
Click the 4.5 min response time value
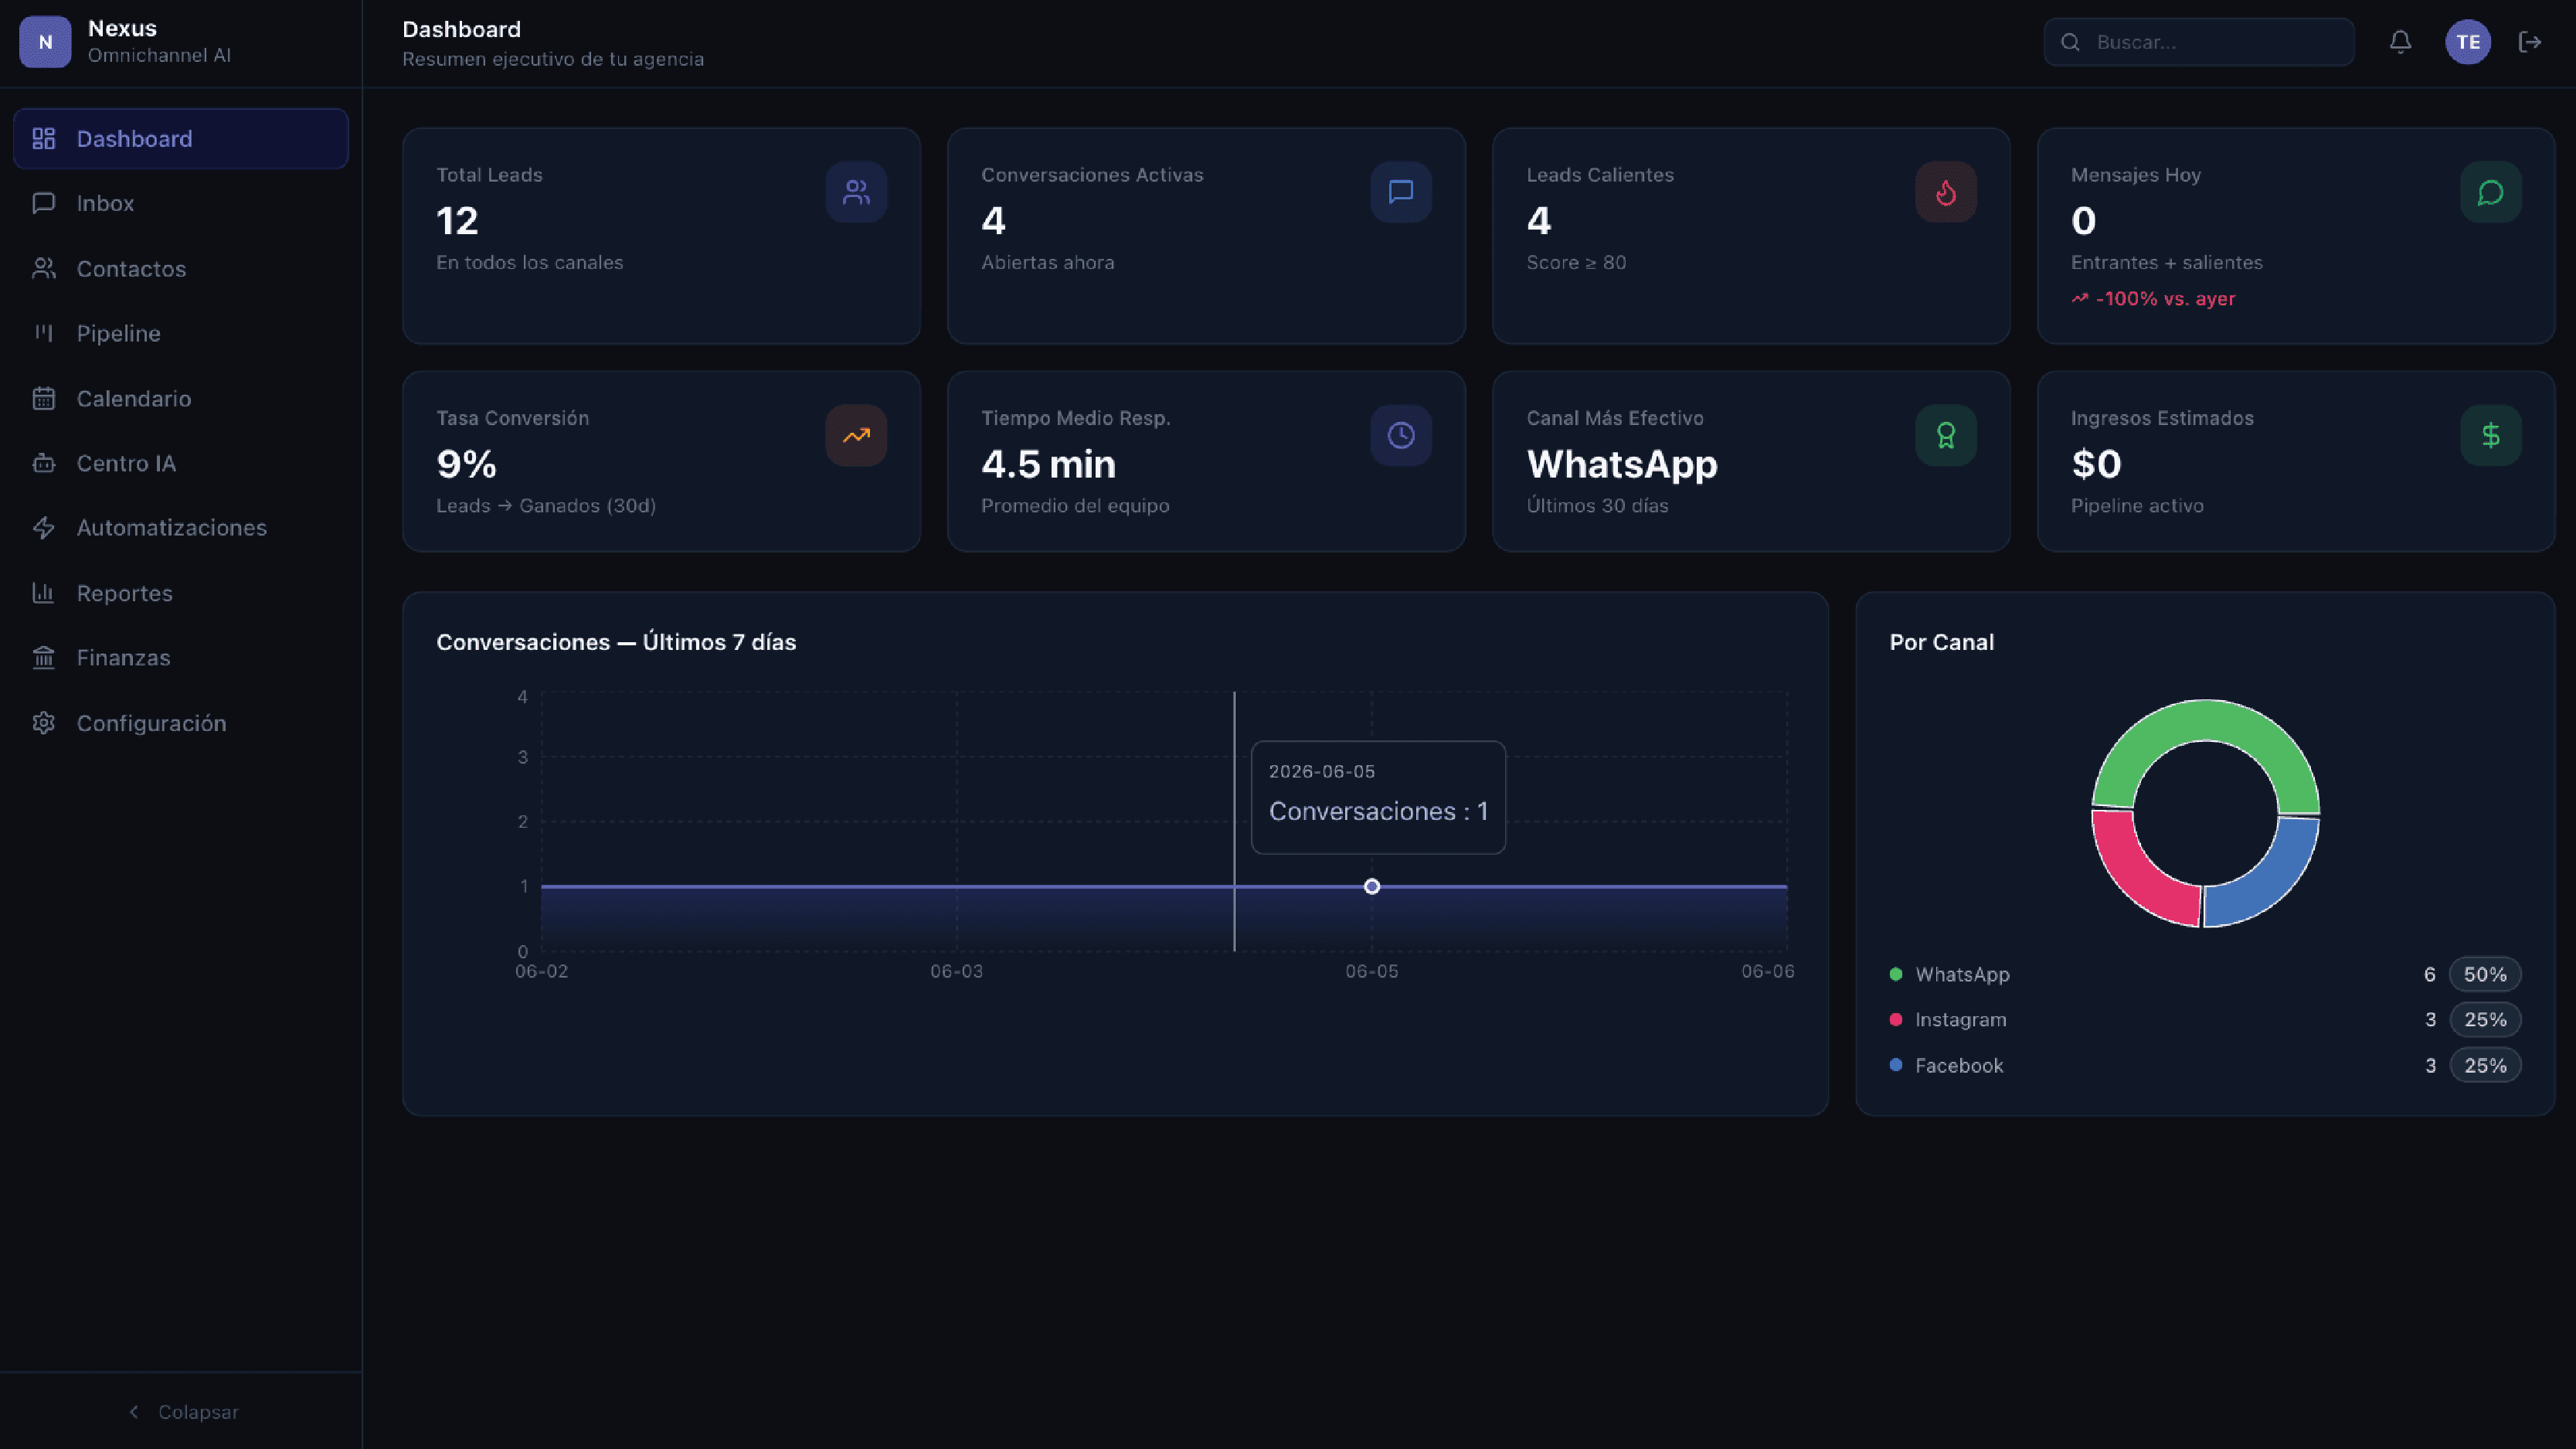(1048, 463)
